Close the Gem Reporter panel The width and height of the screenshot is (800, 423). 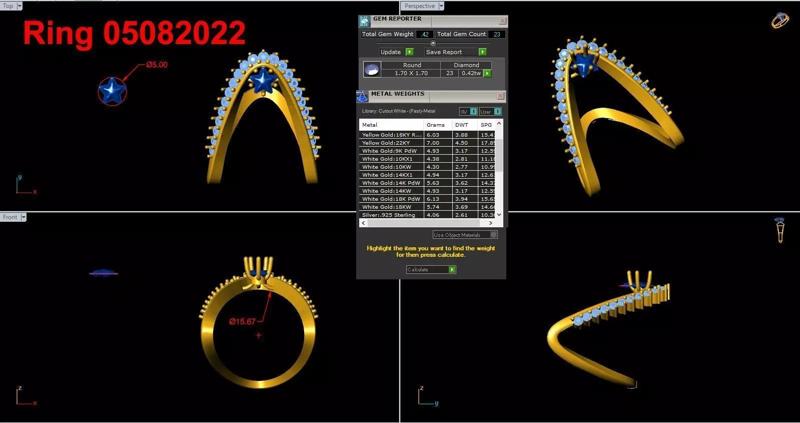point(502,21)
